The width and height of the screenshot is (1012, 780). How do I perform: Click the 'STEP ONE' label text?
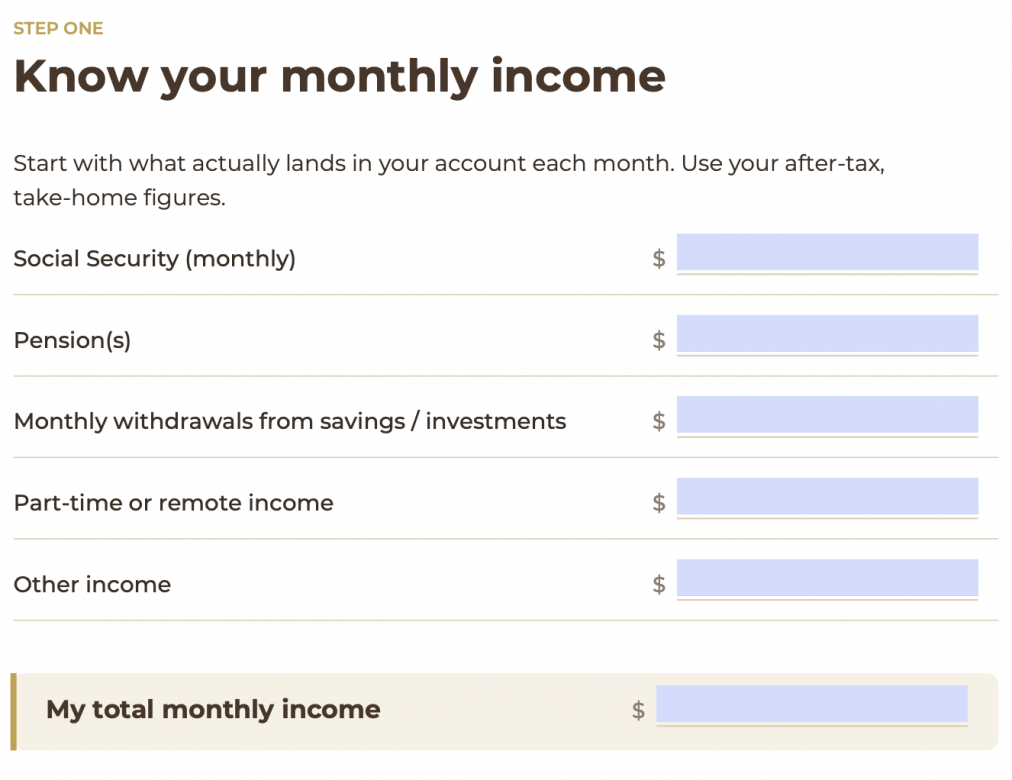pyautogui.click(x=58, y=28)
